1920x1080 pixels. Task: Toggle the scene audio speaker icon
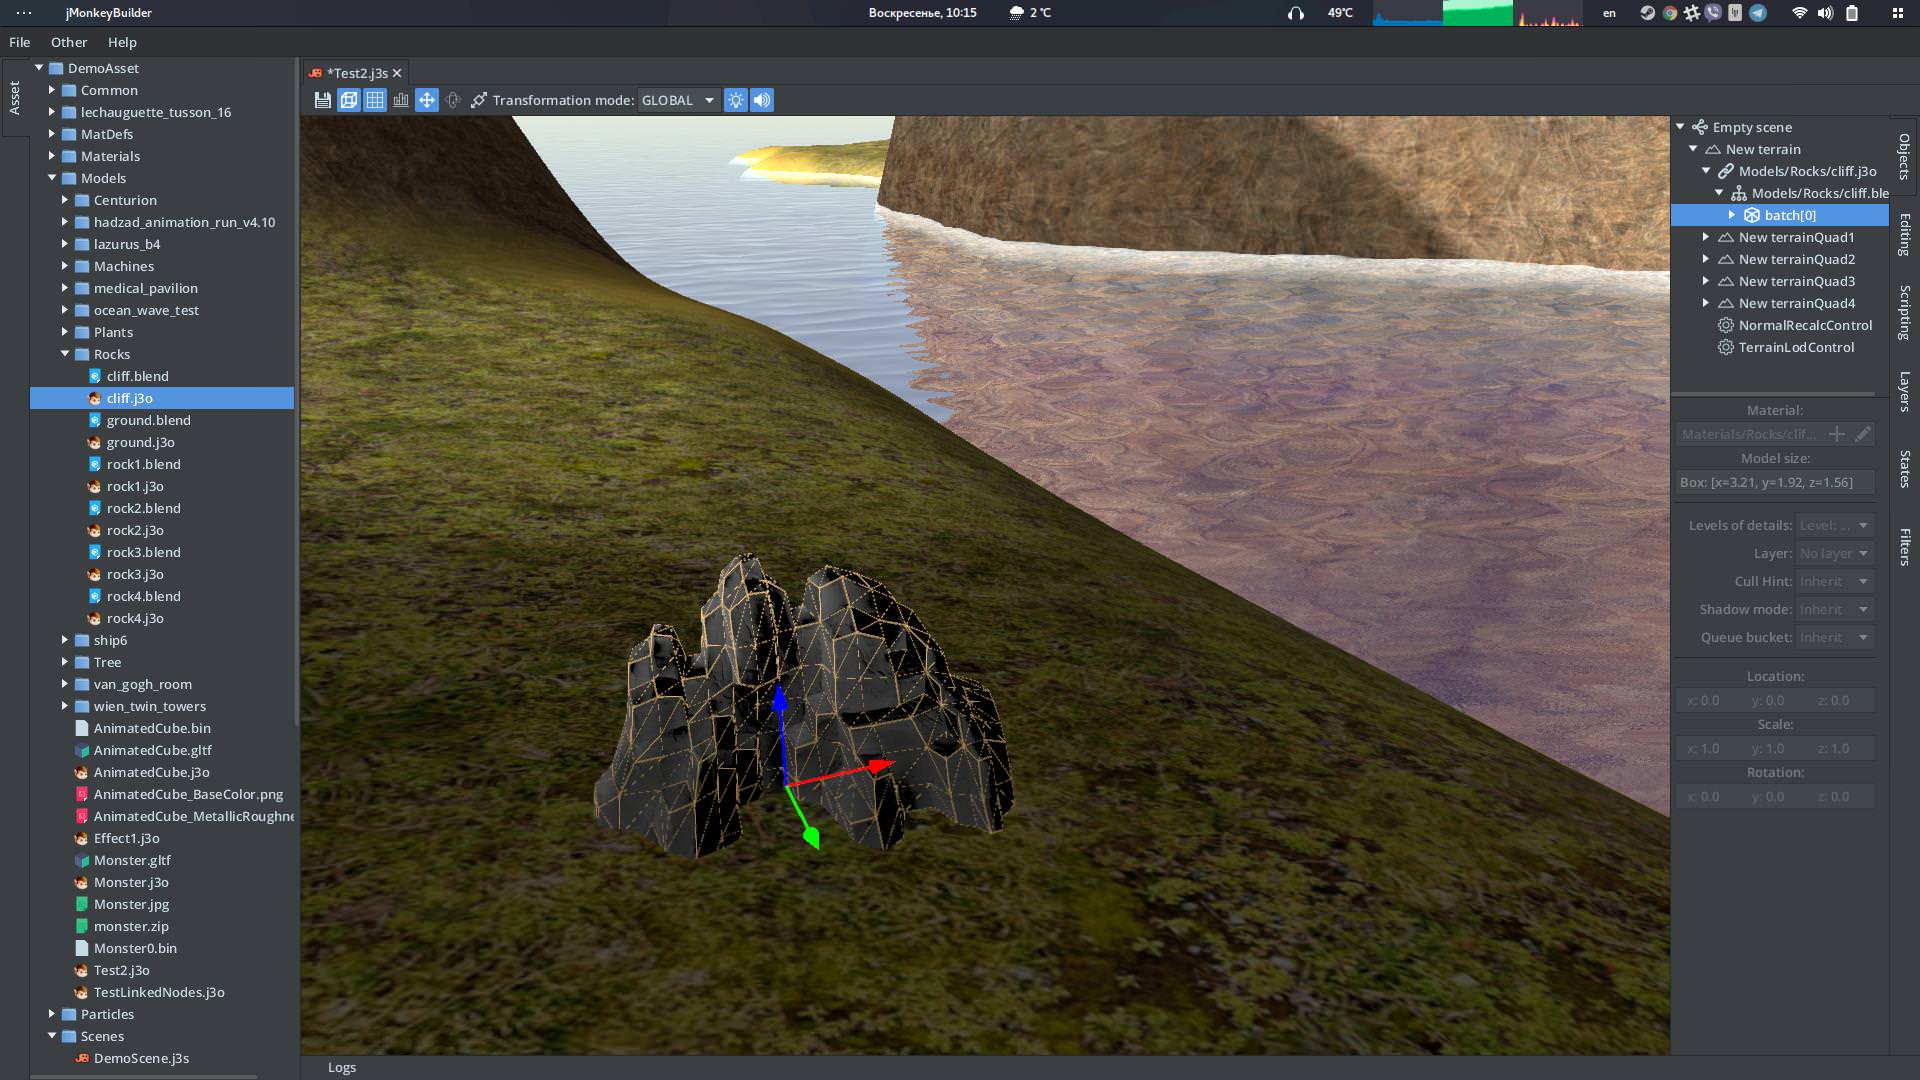pyautogui.click(x=762, y=100)
